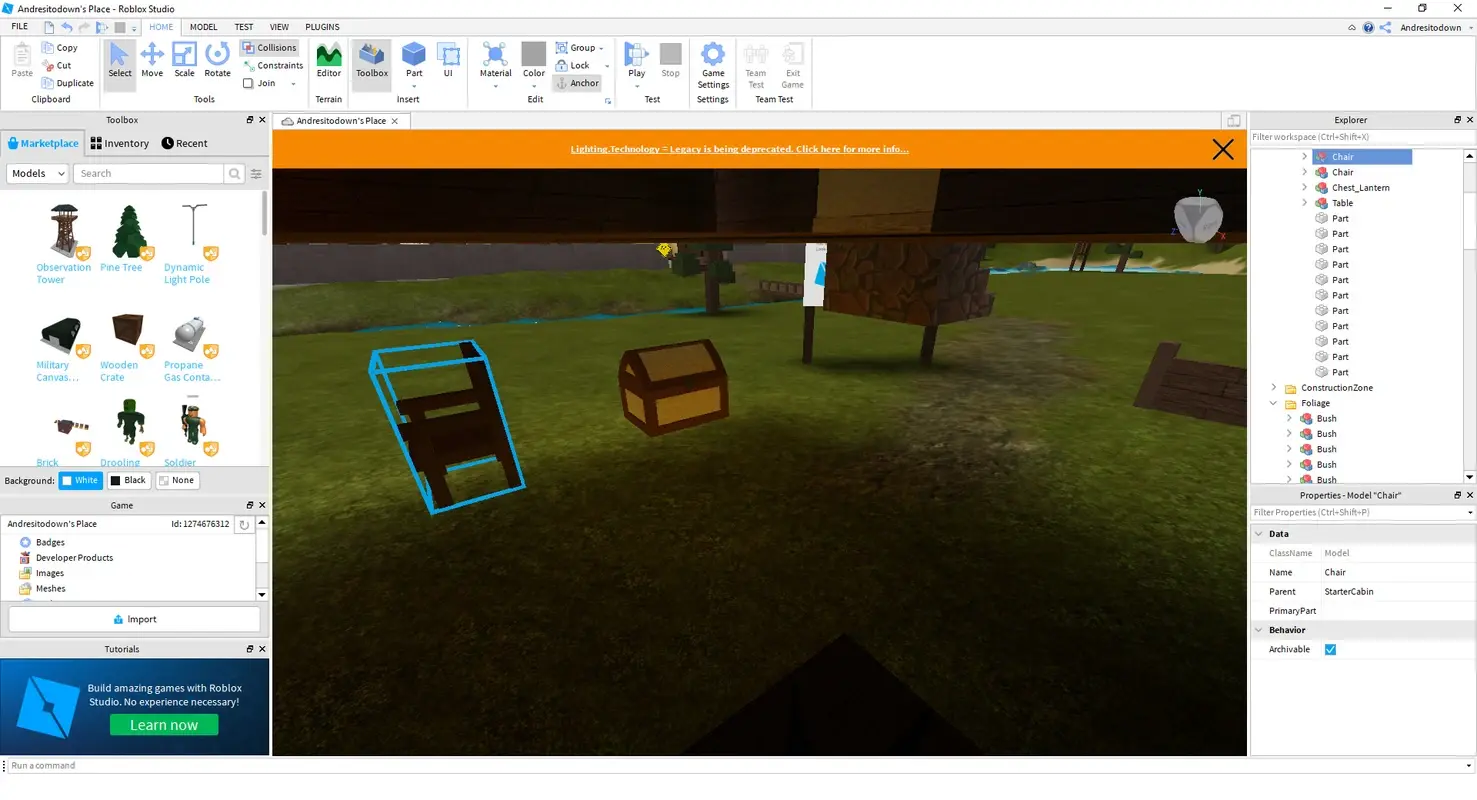Insert a new Part
The width and height of the screenshot is (1477, 800).
tap(413, 60)
